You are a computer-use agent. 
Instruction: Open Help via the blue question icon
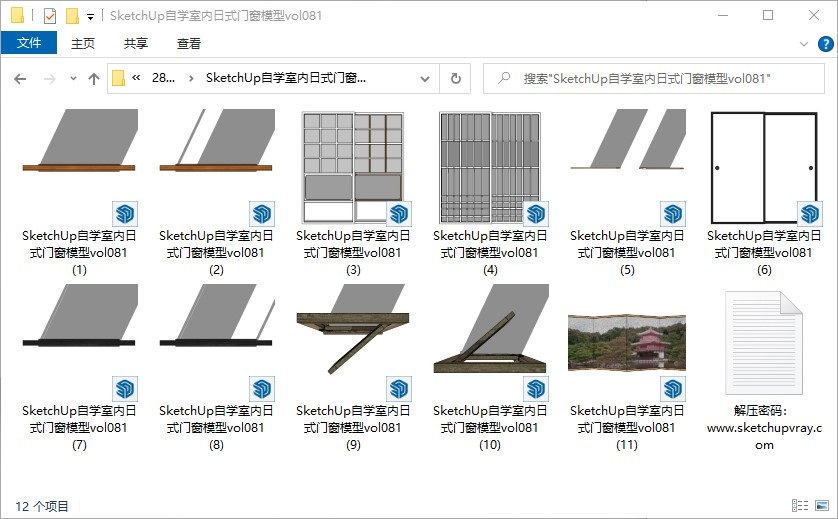tap(826, 44)
